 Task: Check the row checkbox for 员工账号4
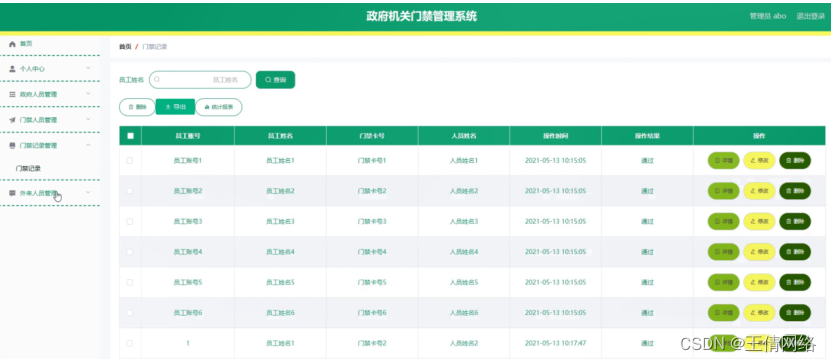[130, 252]
